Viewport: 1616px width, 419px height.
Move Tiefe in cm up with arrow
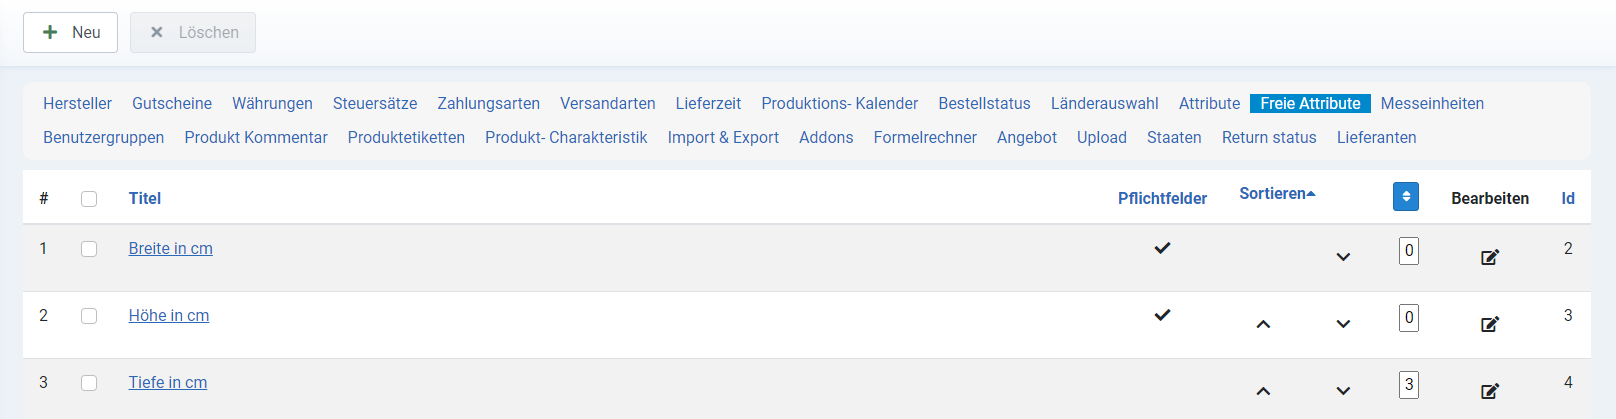[1263, 391]
